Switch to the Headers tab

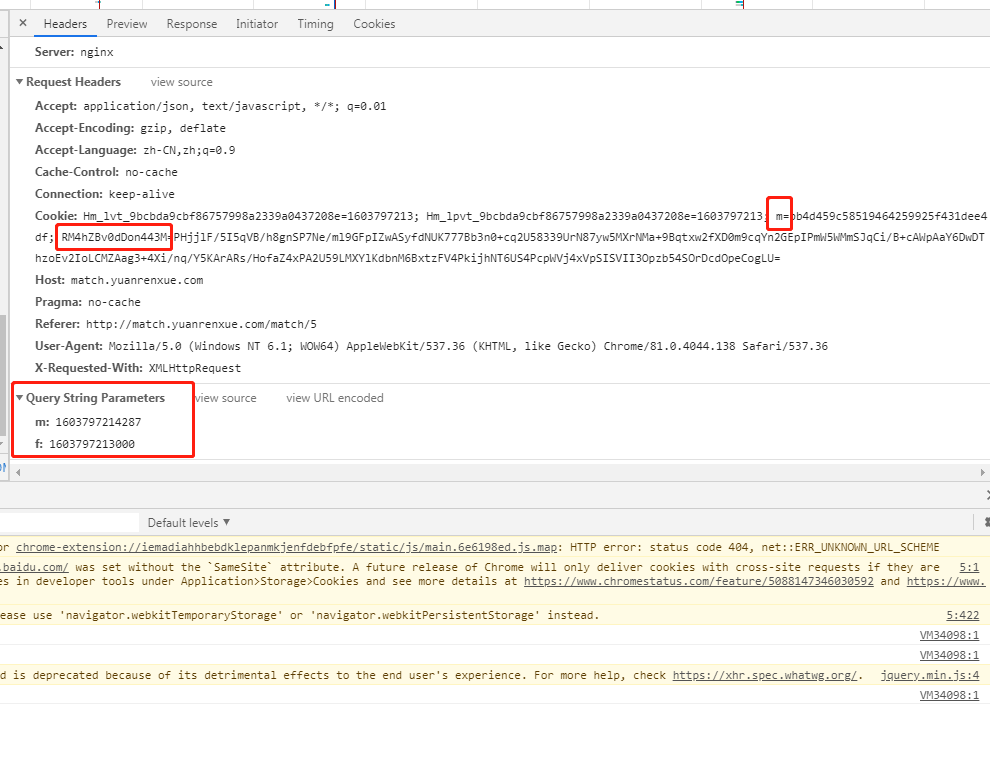(x=65, y=24)
